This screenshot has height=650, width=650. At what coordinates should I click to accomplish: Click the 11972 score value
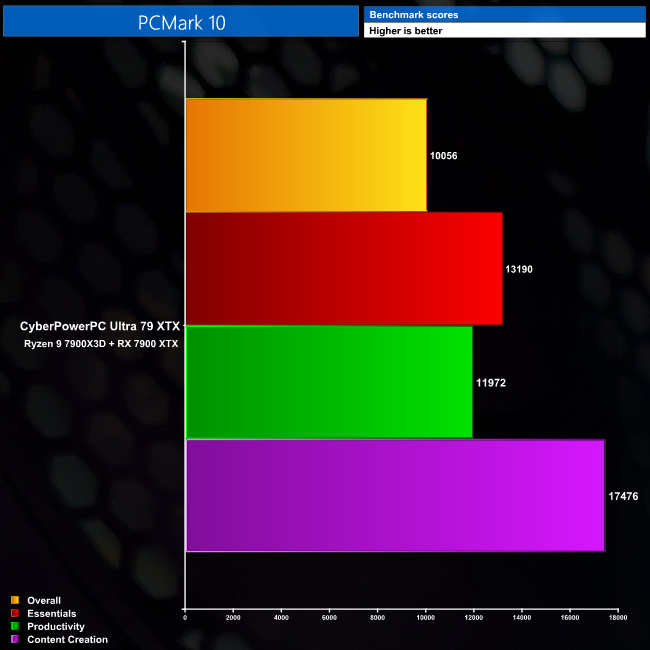pos(491,383)
